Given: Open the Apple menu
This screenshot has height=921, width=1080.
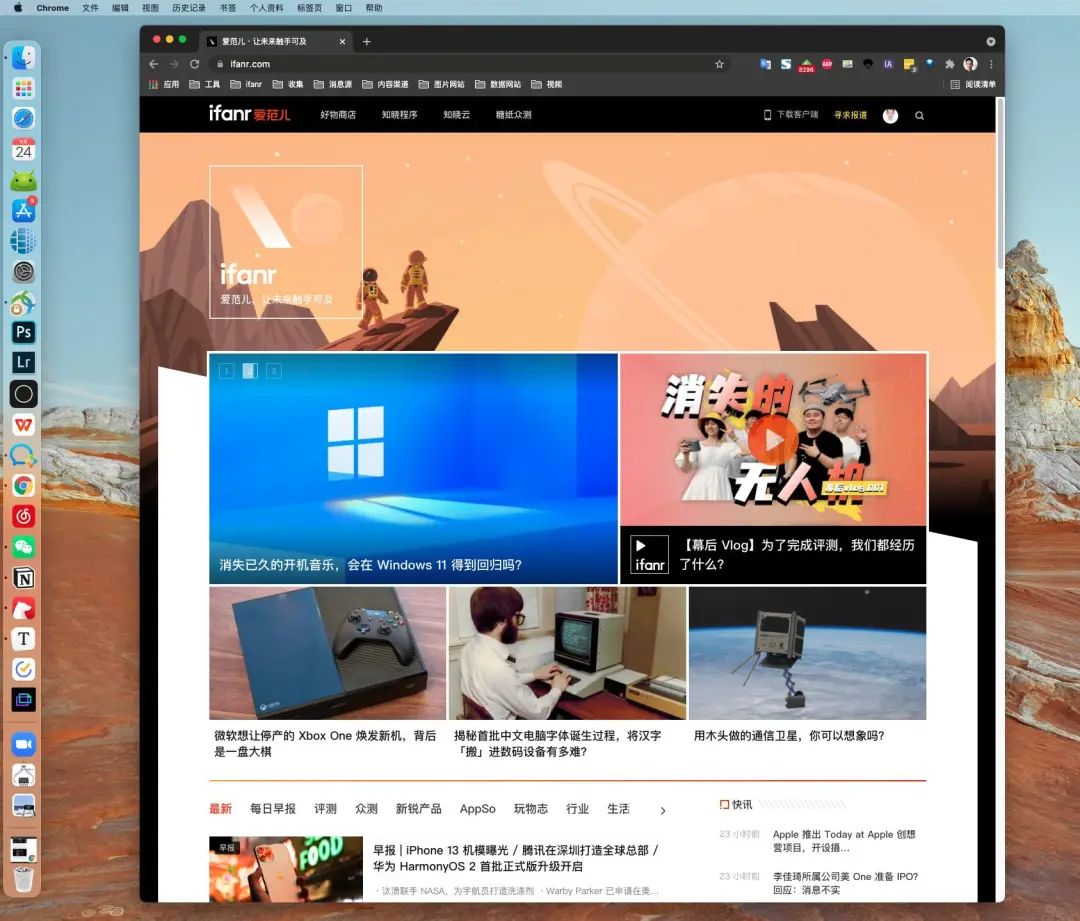Looking at the screenshot, I should point(18,8).
